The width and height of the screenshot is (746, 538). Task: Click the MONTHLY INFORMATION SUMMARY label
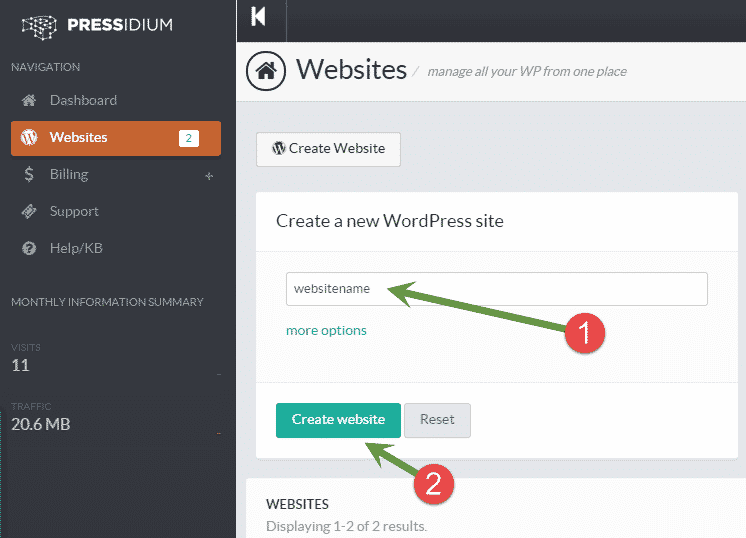[x=107, y=302]
